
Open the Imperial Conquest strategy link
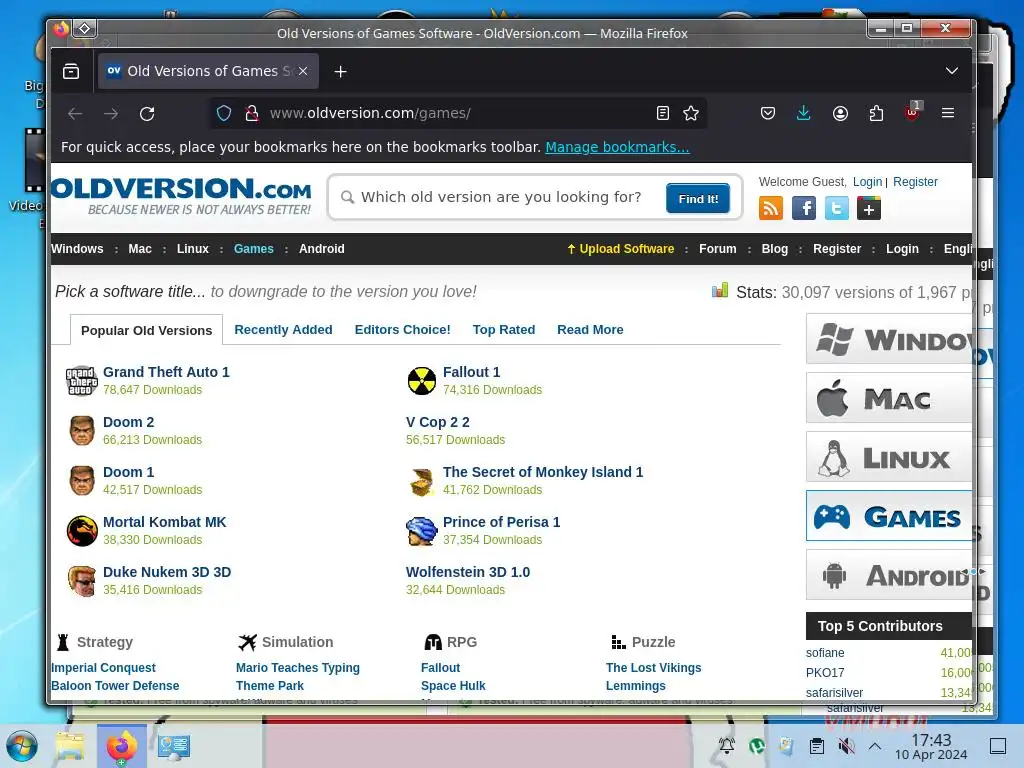pyautogui.click(x=103, y=667)
